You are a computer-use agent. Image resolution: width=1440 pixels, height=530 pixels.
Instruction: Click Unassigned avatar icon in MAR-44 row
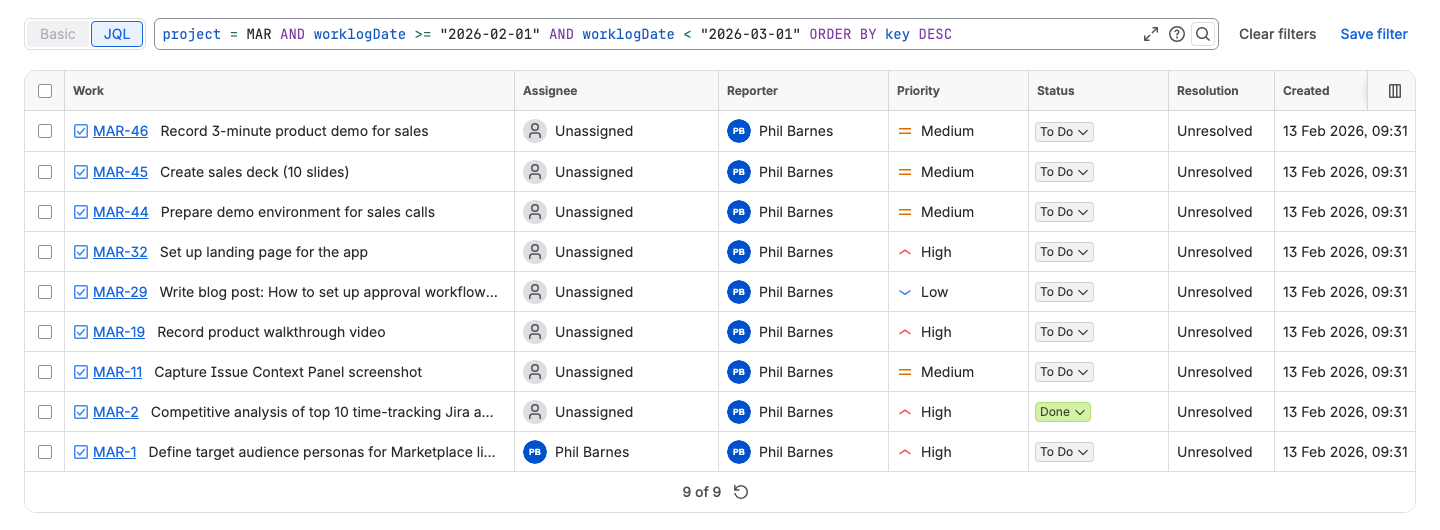pyautogui.click(x=535, y=212)
